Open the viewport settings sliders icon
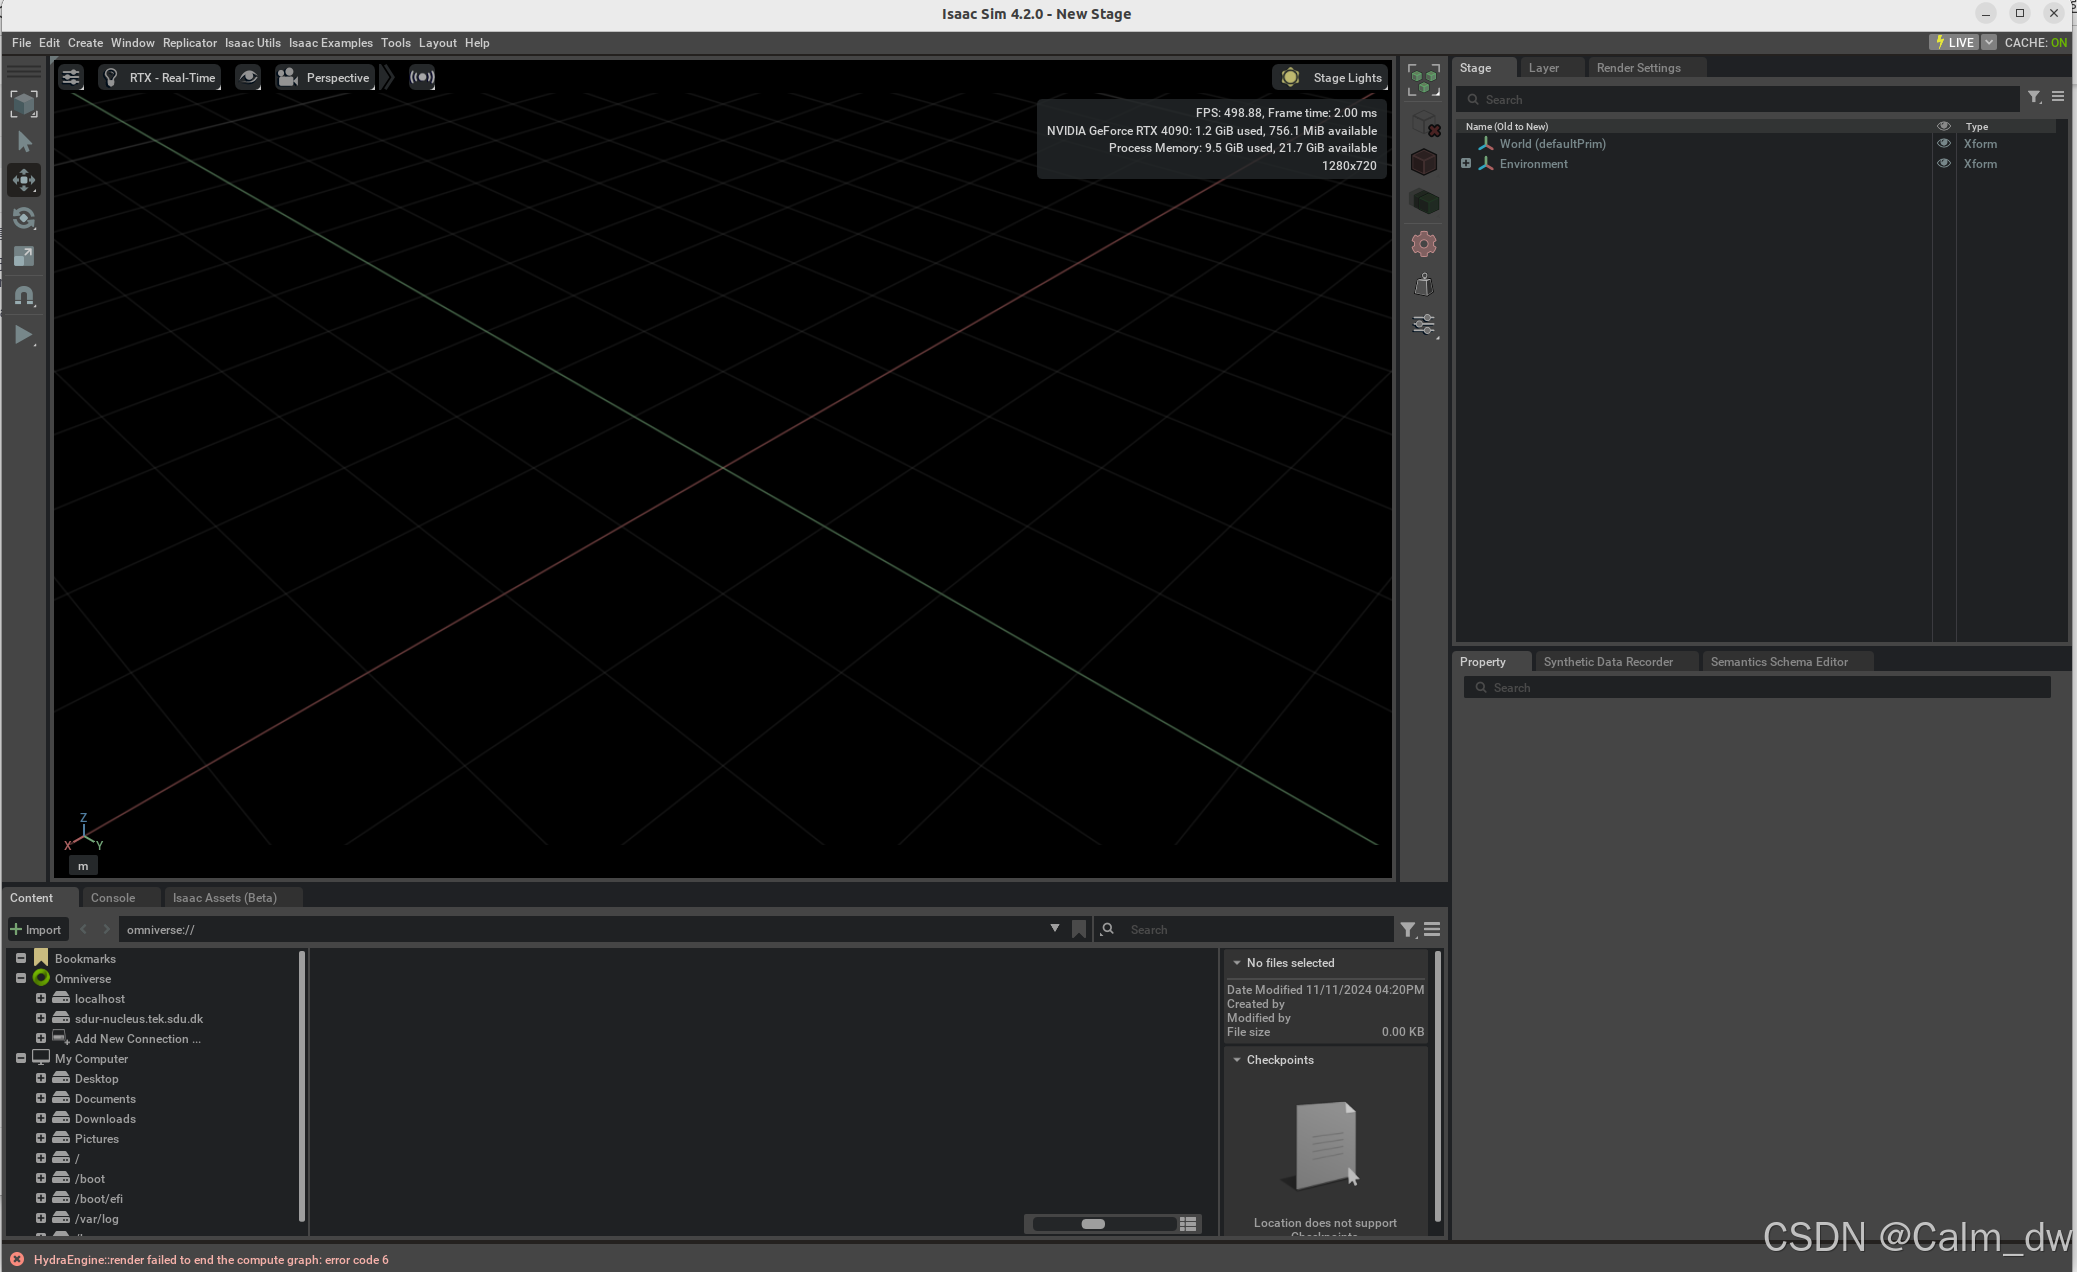This screenshot has height=1272, width=2077. 71,77
